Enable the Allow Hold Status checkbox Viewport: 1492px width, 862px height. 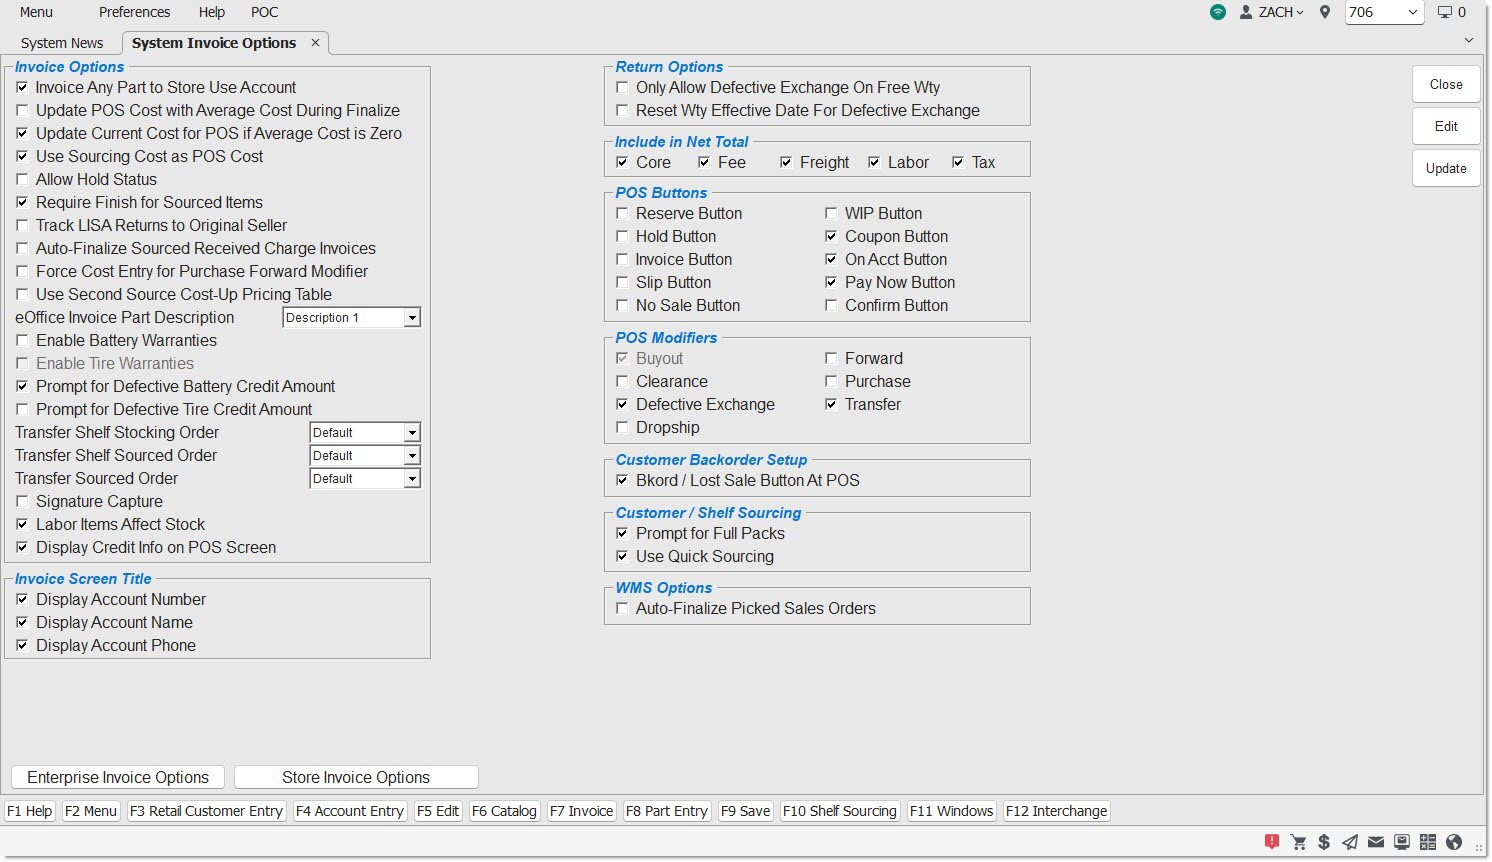(x=22, y=180)
